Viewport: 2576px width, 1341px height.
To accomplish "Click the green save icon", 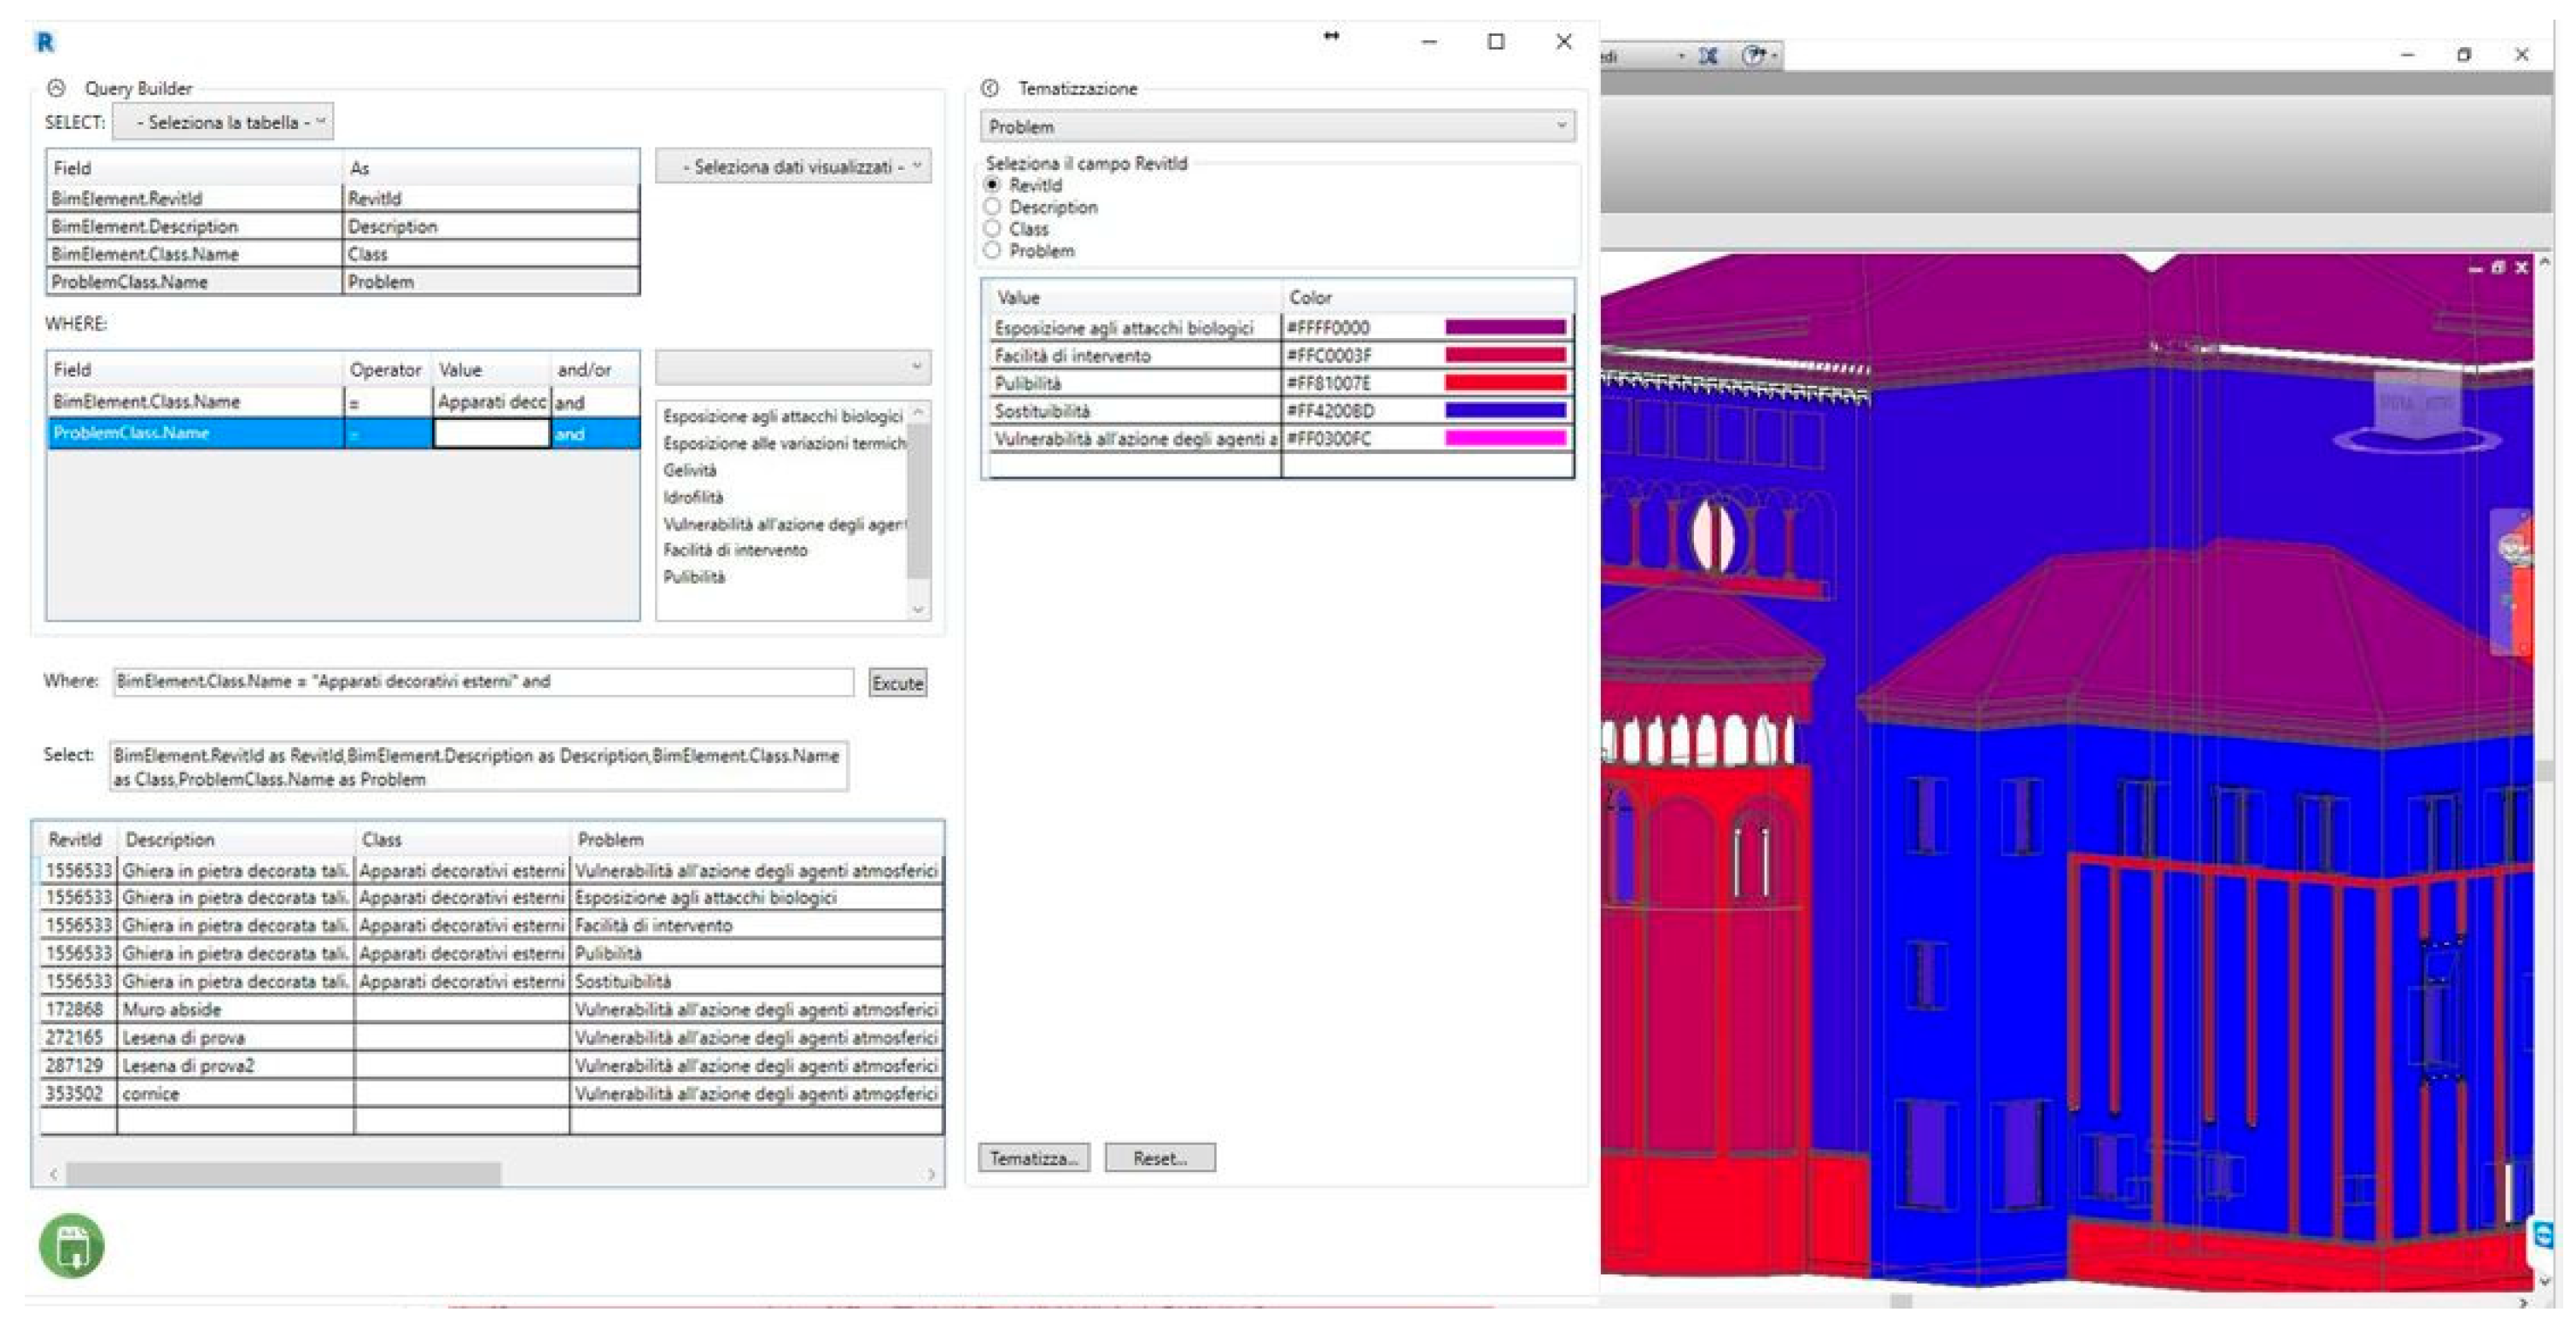I will click(x=71, y=1246).
